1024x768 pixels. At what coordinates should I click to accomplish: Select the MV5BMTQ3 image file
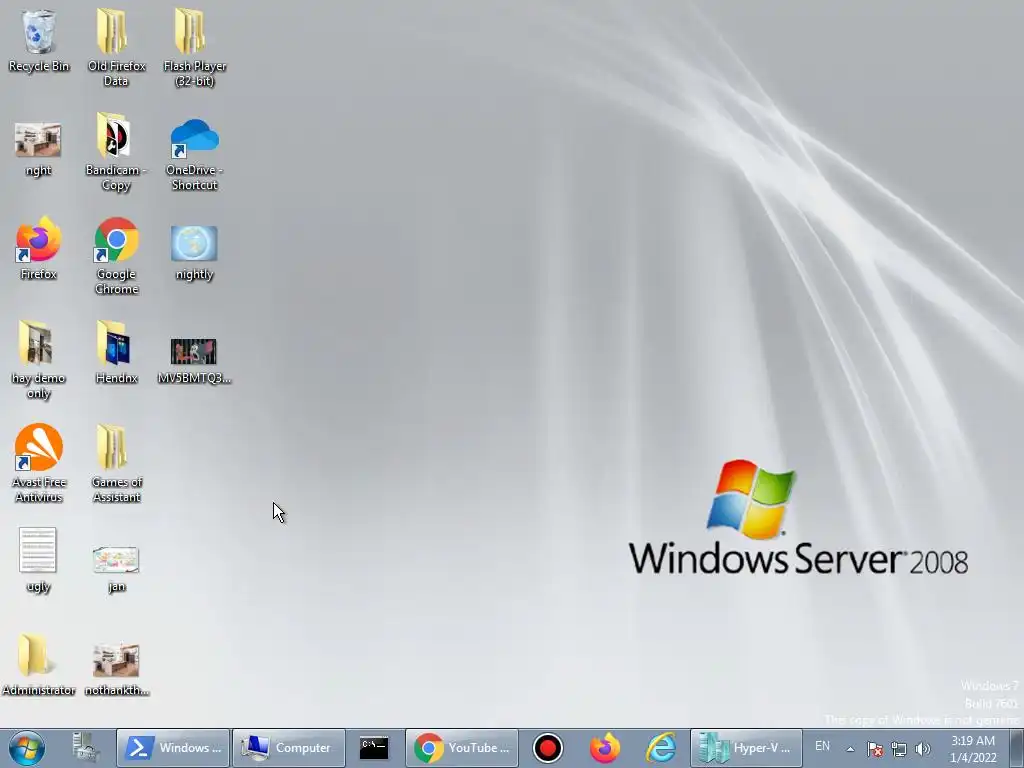(x=194, y=360)
